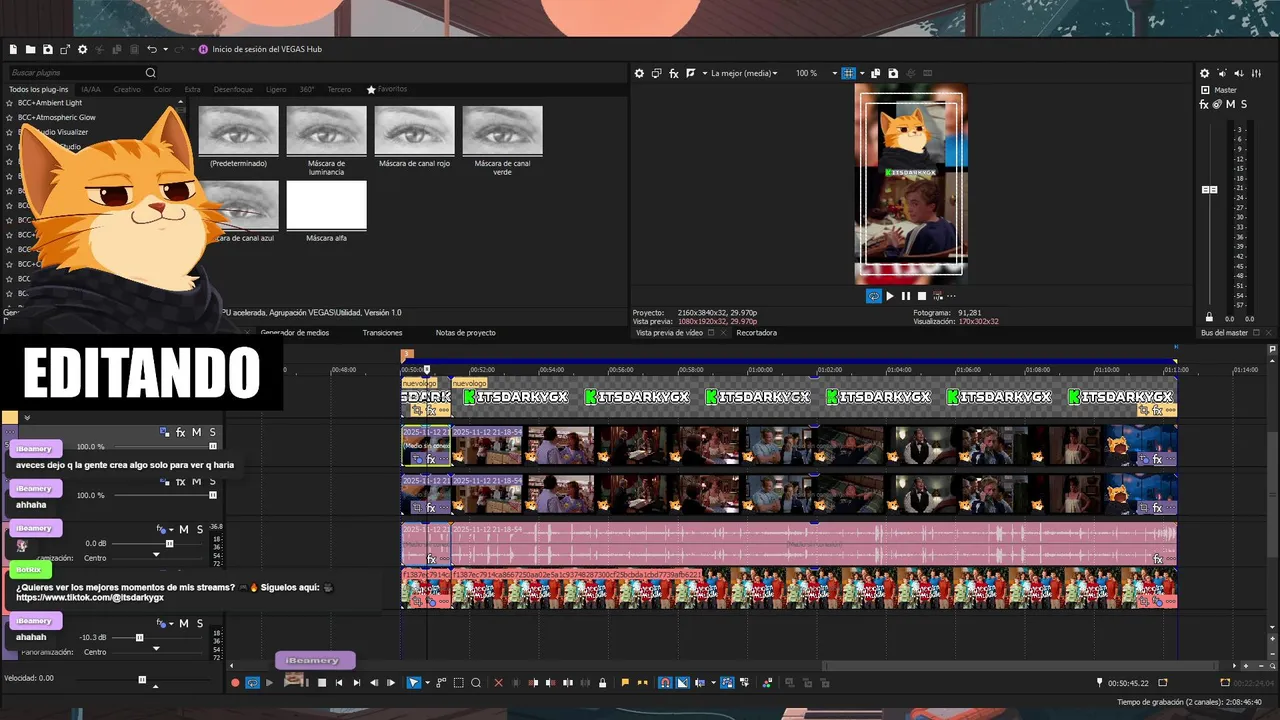The height and width of the screenshot is (720, 1280).
Task: Open track fx on first video track
Action: point(180,432)
